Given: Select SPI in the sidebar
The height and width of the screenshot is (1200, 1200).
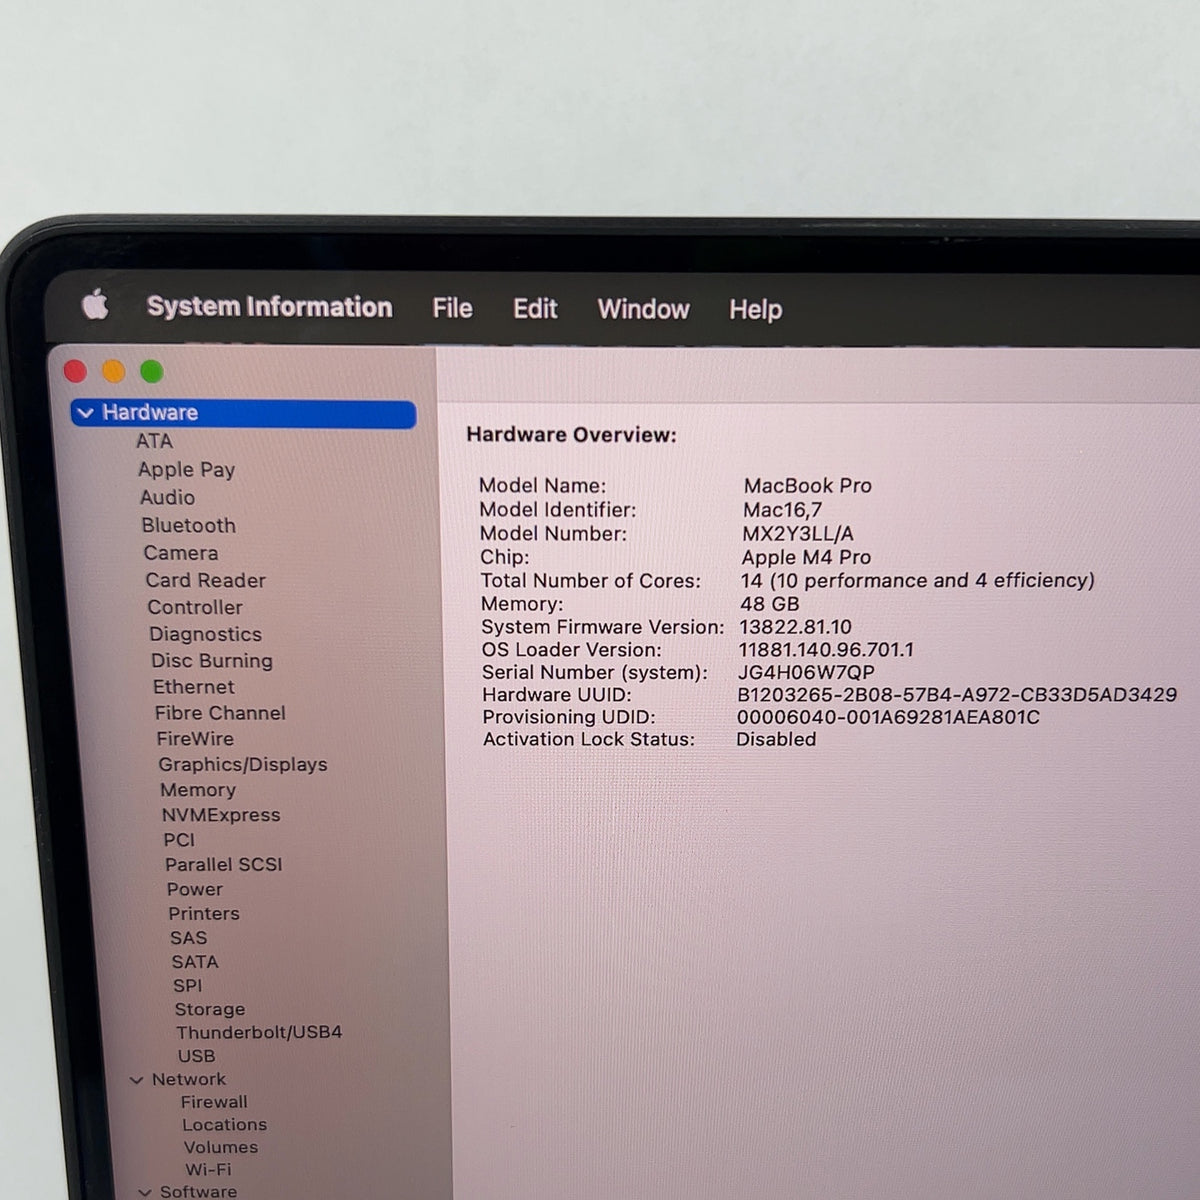Looking at the screenshot, I should tap(187, 986).
